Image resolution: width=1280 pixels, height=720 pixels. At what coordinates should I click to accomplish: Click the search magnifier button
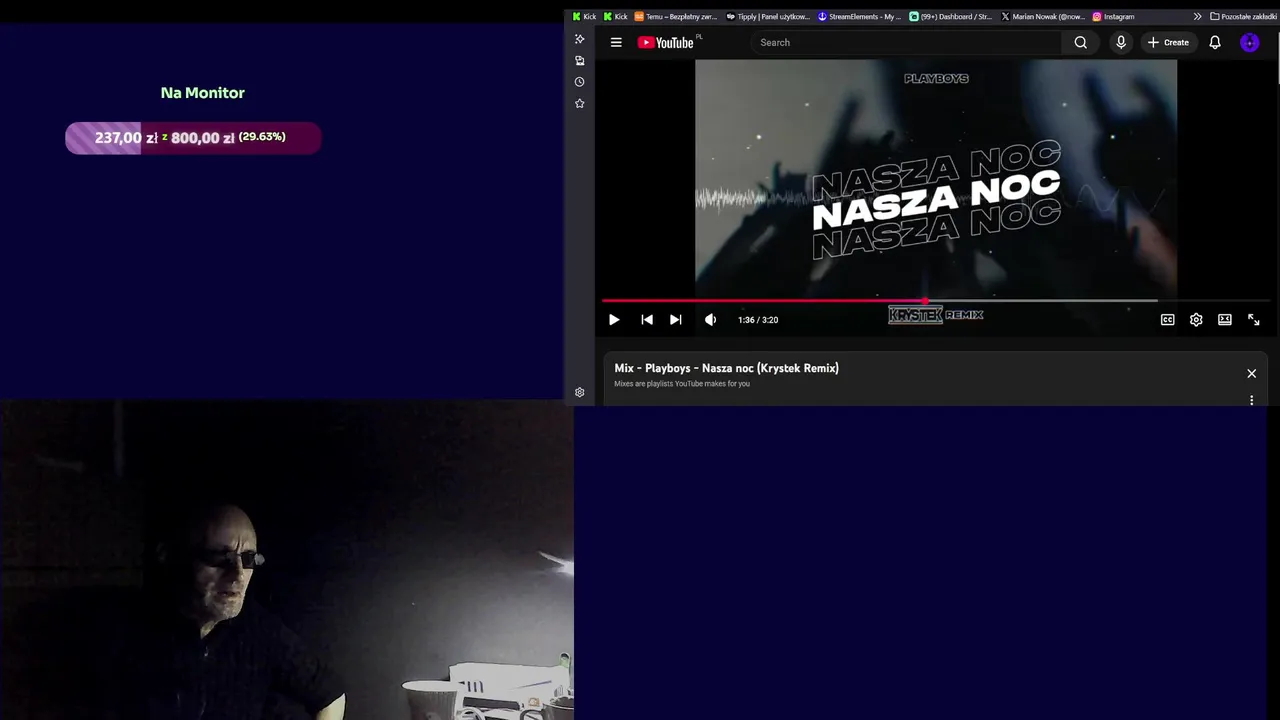1080,42
